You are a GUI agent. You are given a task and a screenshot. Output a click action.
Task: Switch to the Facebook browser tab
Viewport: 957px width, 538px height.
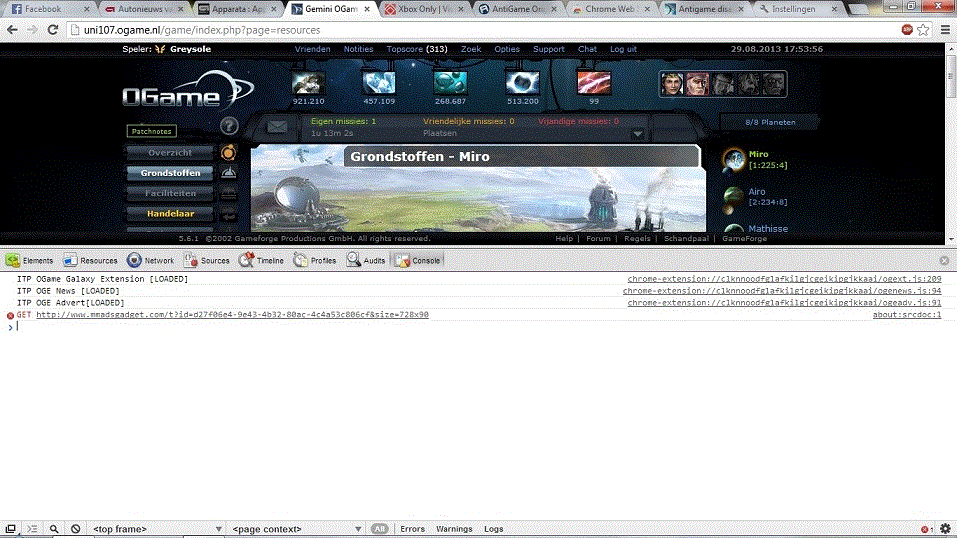pos(51,9)
